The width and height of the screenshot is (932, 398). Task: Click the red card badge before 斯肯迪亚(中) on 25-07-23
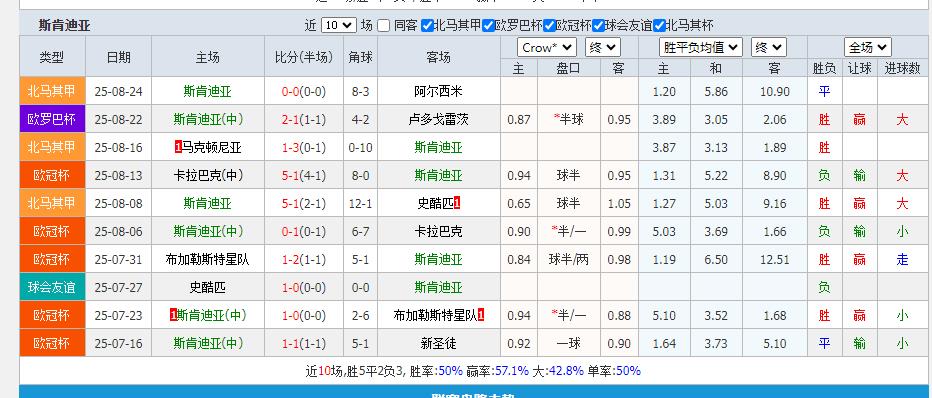(x=173, y=315)
